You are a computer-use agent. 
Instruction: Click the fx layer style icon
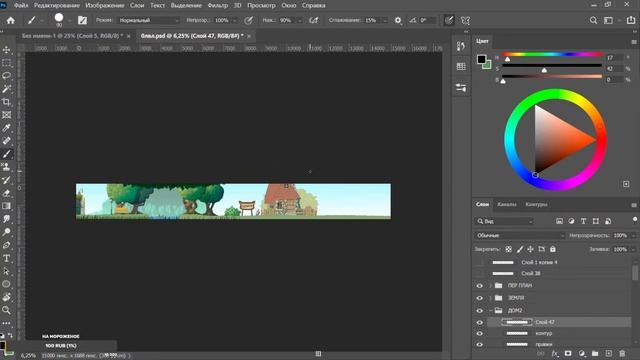(x=555, y=353)
